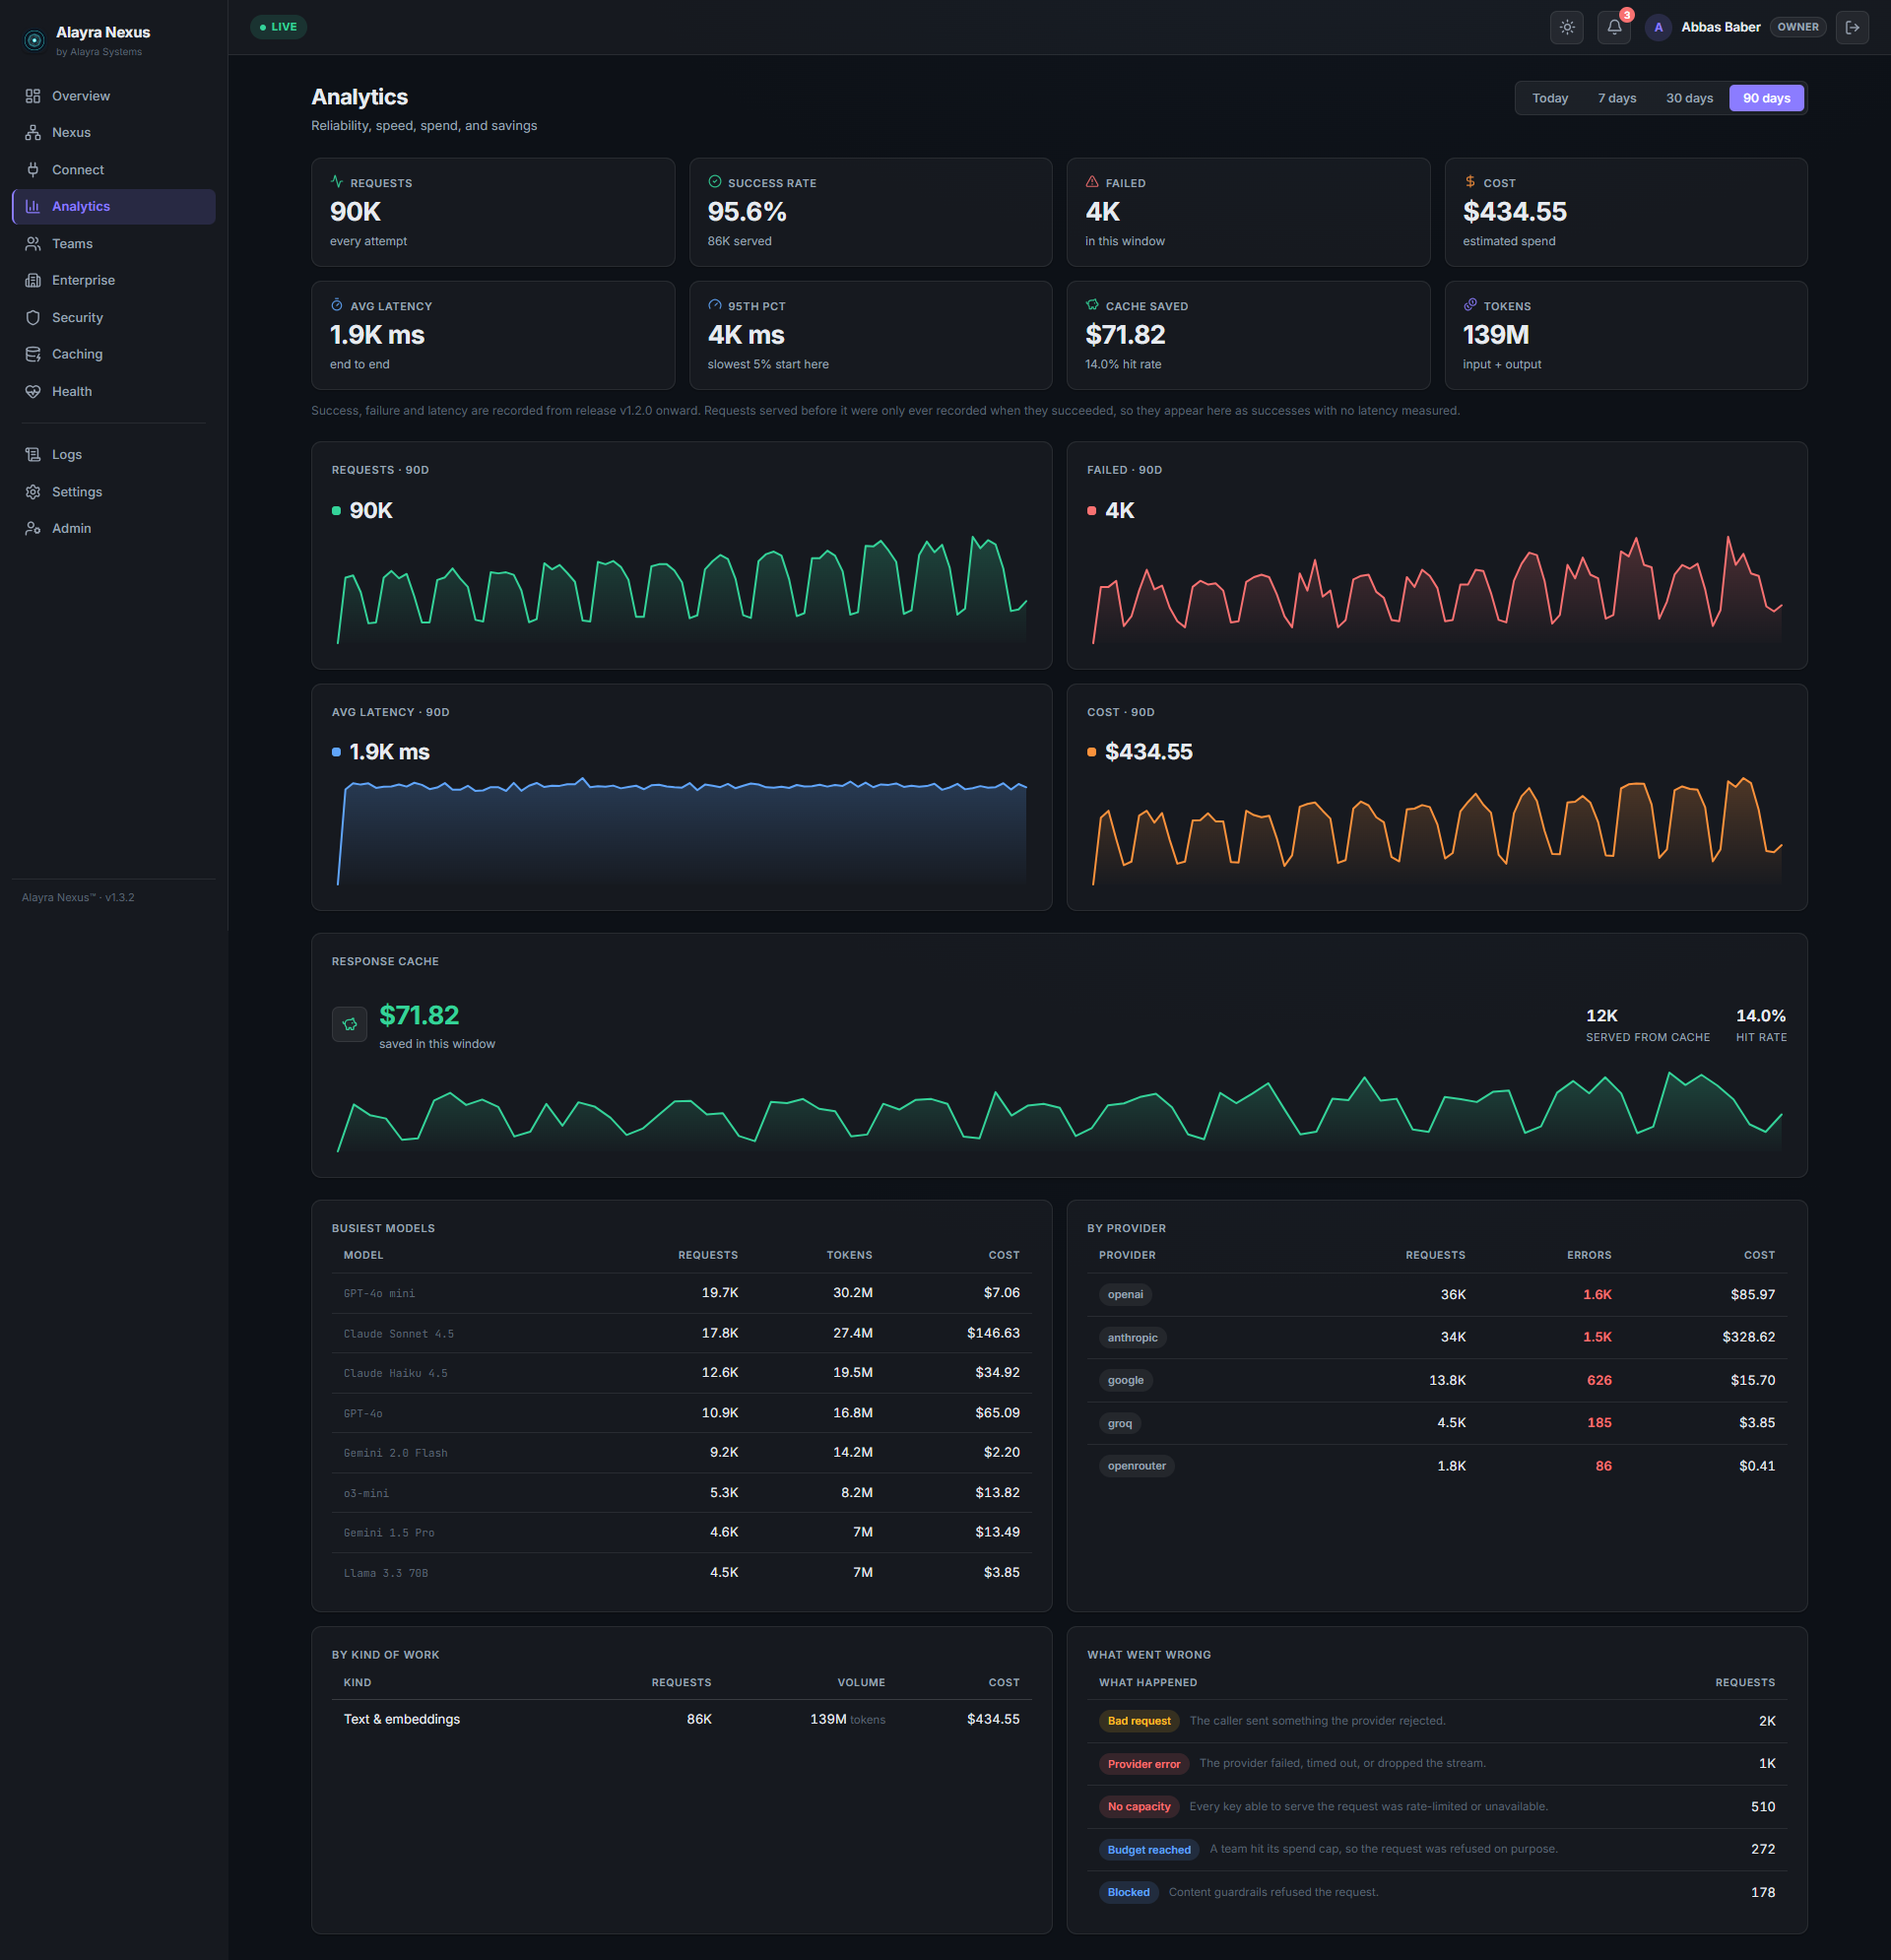Click the google provider tag

coord(1125,1381)
